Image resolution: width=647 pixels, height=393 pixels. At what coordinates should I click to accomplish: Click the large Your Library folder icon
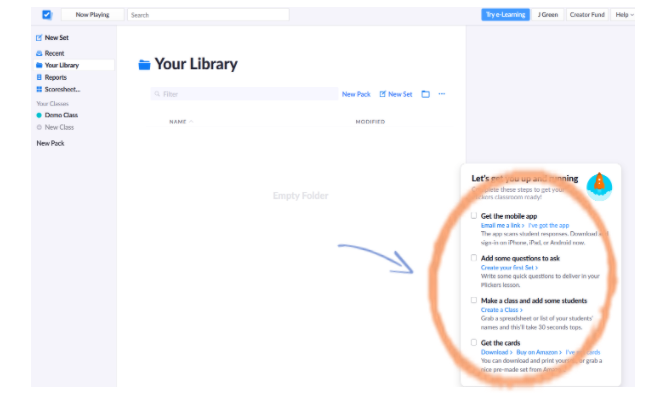click(x=144, y=65)
